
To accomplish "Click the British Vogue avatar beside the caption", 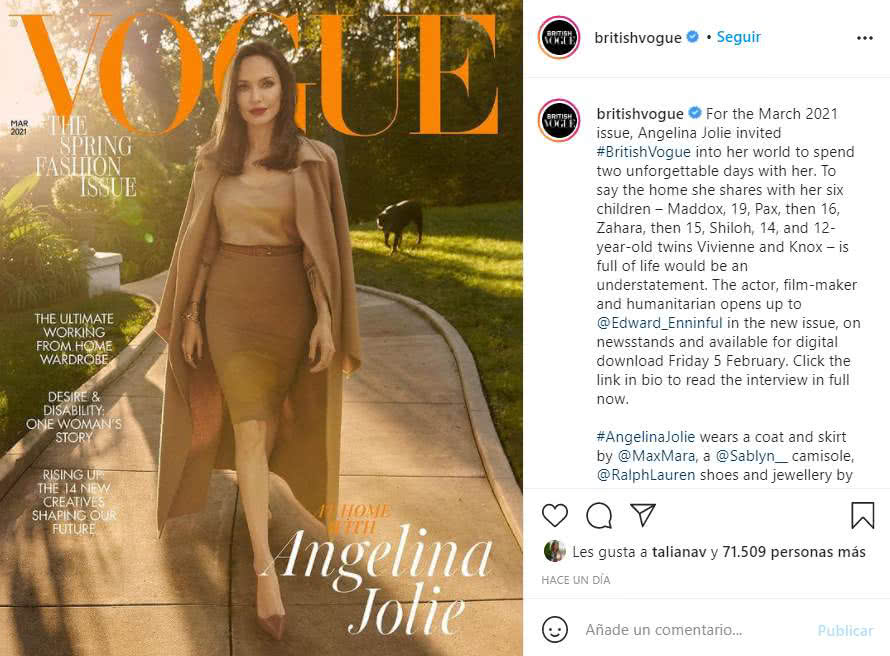I will click(559, 120).
